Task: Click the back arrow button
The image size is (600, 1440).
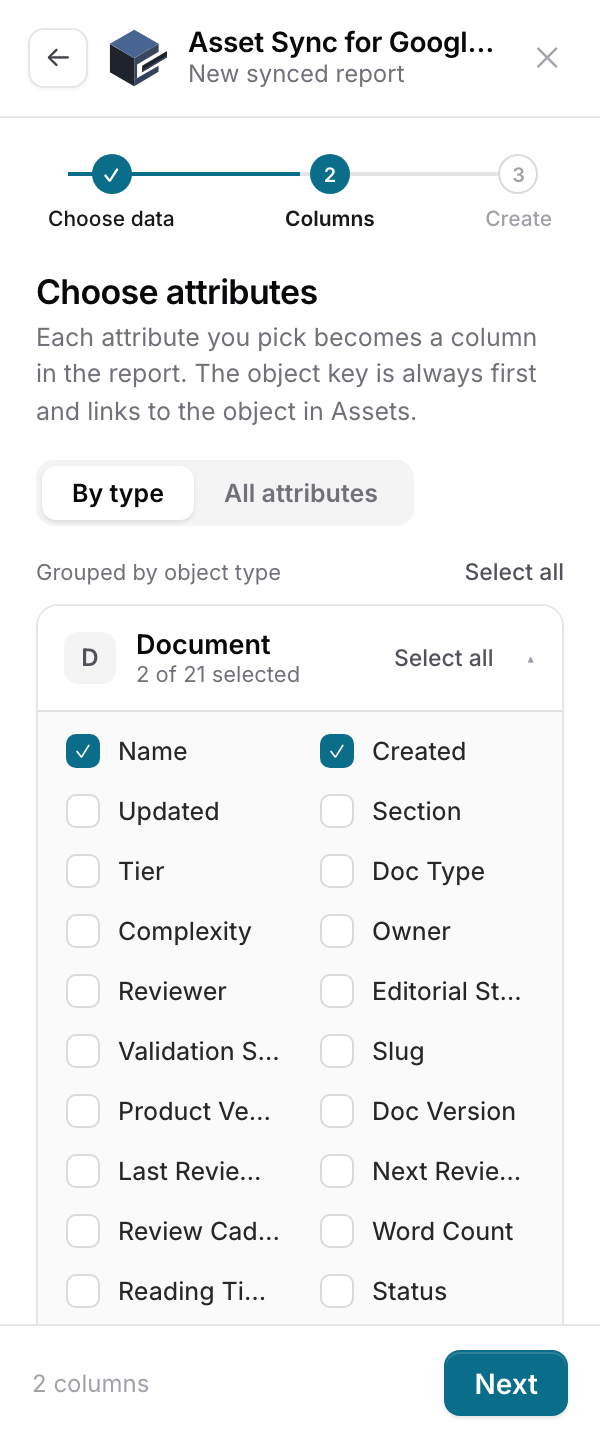Action: (x=58, y=58)
